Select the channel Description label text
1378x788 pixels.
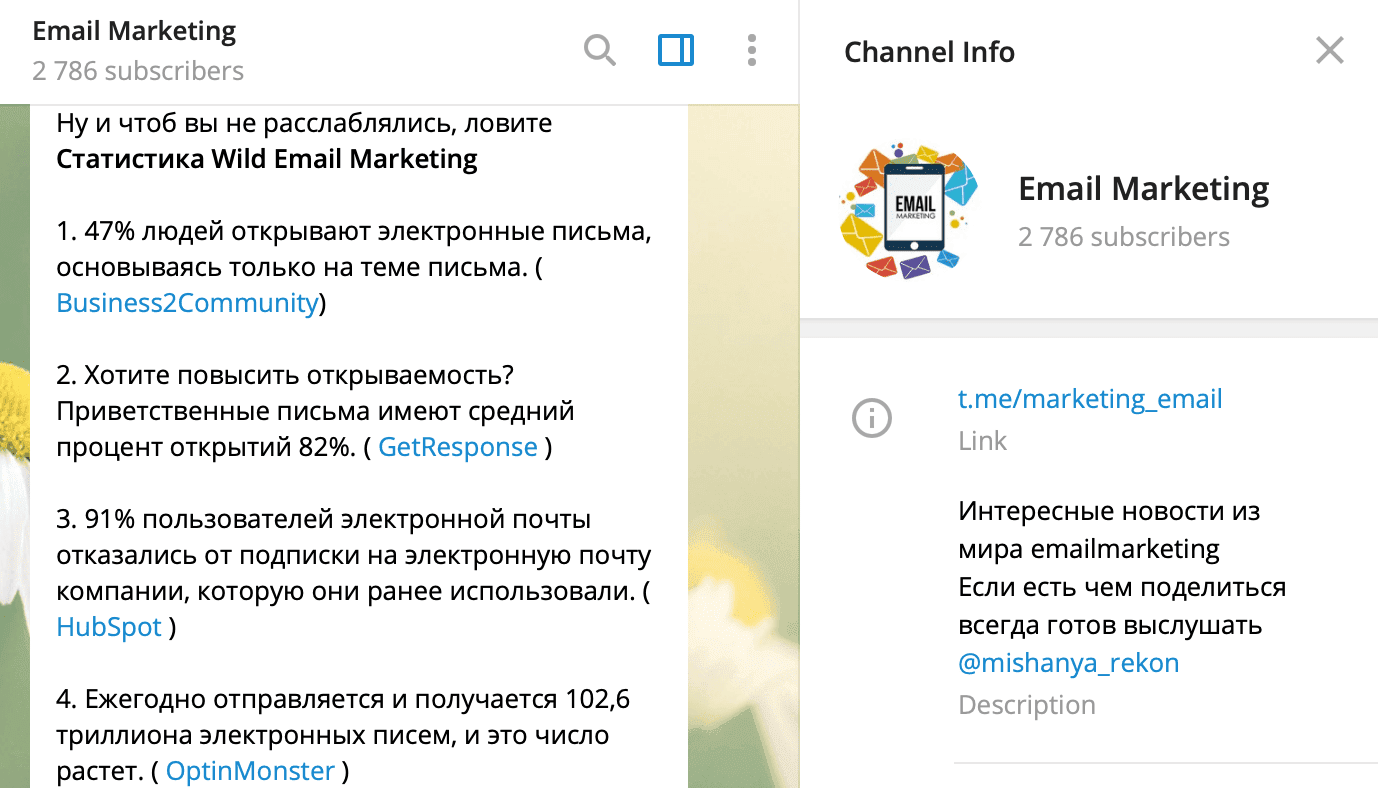(1026, 704)
